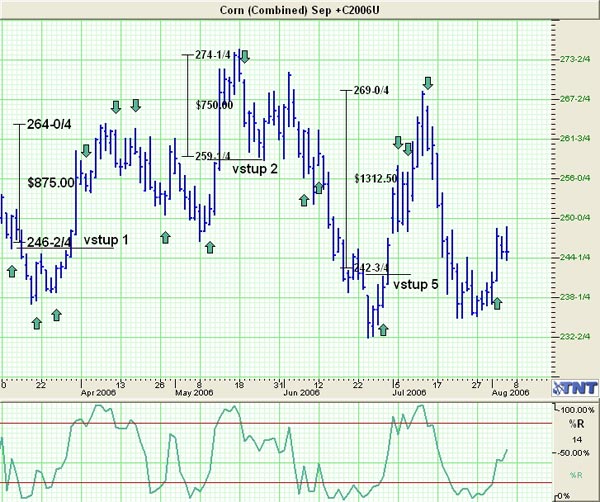Viewport: 600px width, 502px height.
Task: Click the 26 date tick label
Action: coord(160,385)
